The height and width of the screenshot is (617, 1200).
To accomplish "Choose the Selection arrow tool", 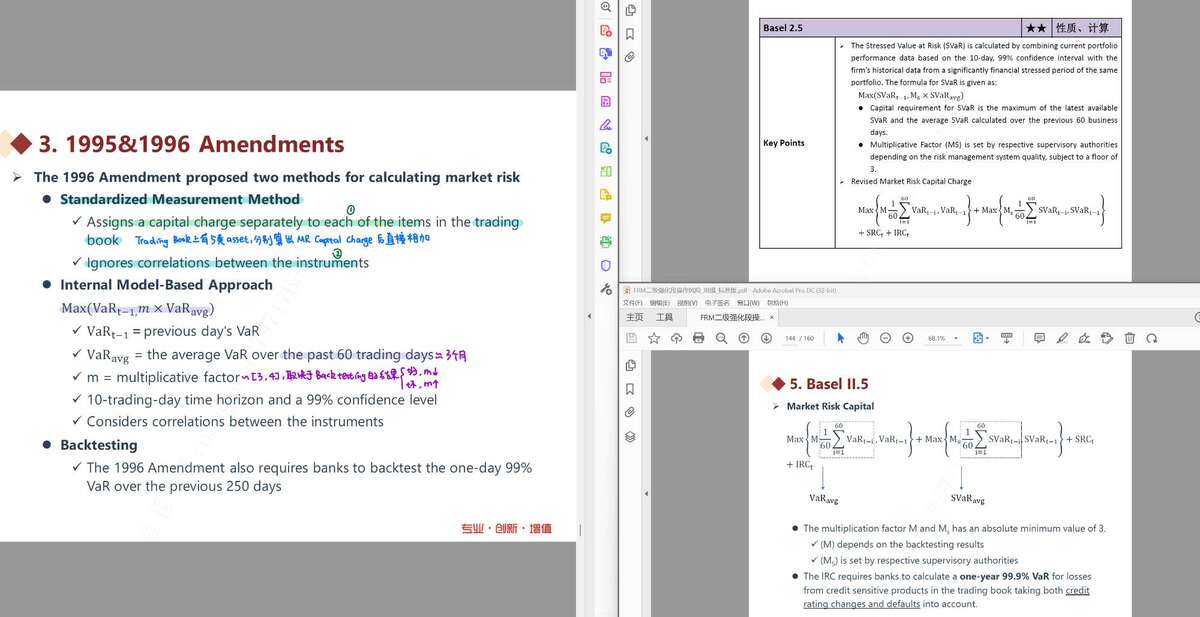I will tap(840, 338).
